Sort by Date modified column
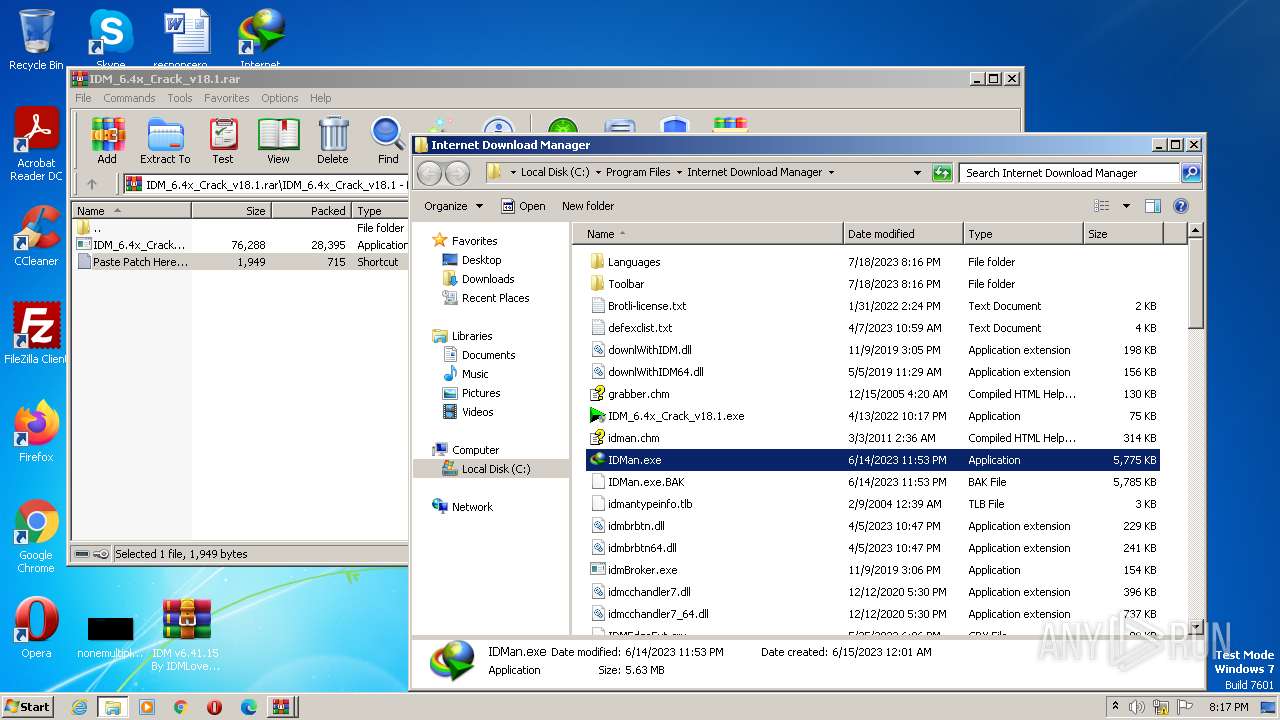1280x720 pixels. (903, 234)
